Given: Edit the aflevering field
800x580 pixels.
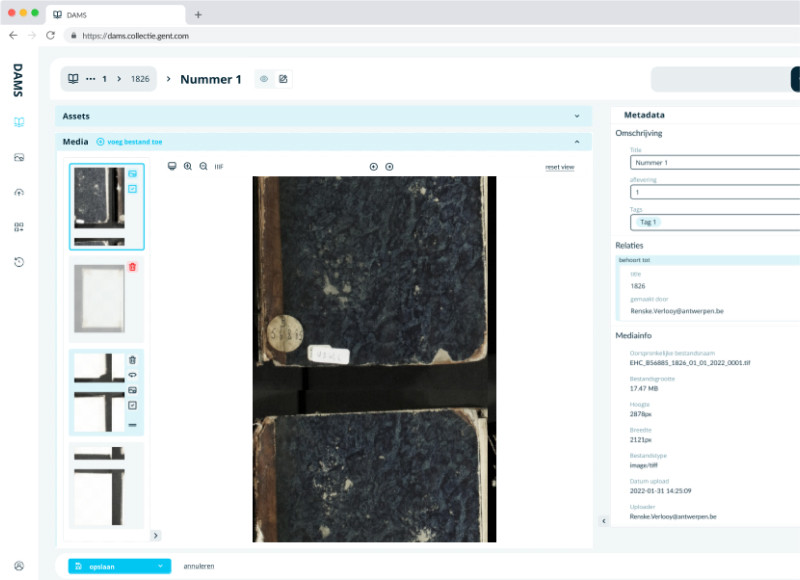Looking at the screenshot, I should tap(715, 192).
